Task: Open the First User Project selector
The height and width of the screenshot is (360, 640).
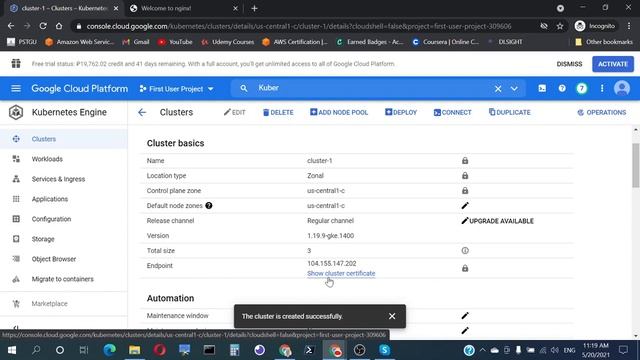Action: click(176, 89)
